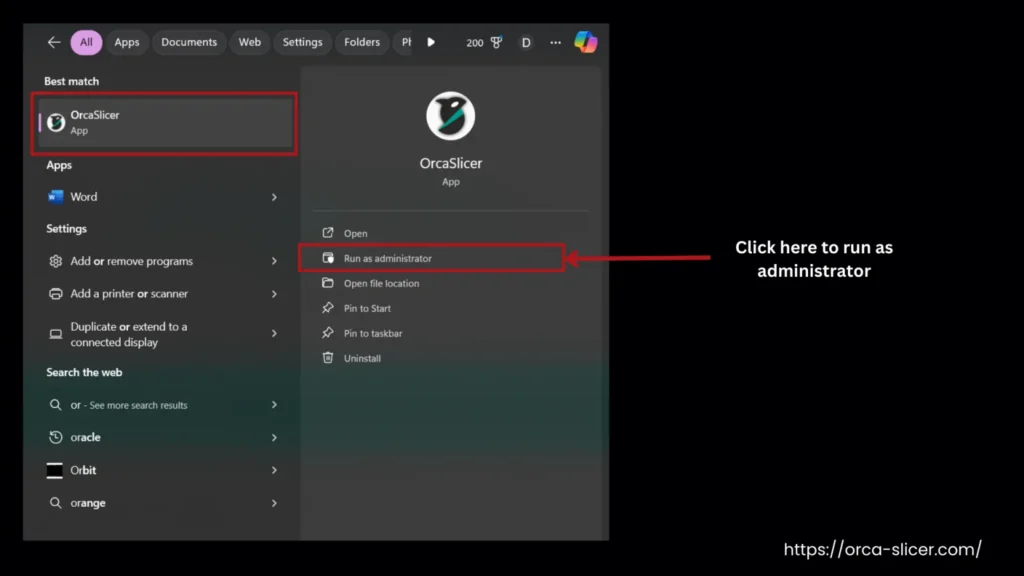Click the Open file location folder icon
This screenshot has height=576, width=1024.
click(328, 283)
